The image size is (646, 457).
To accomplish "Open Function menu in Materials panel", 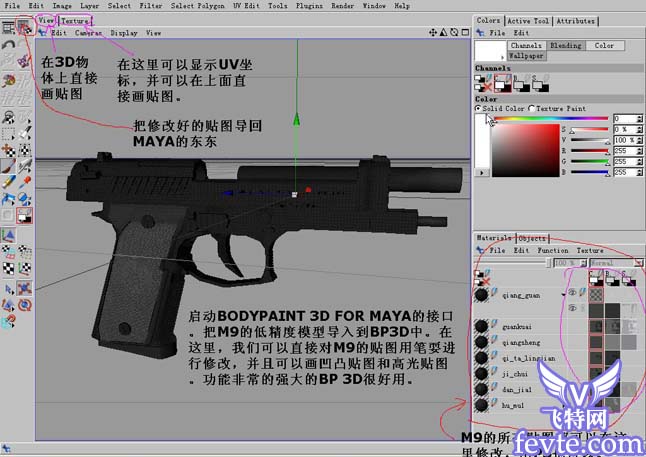I will pos(552,250).
